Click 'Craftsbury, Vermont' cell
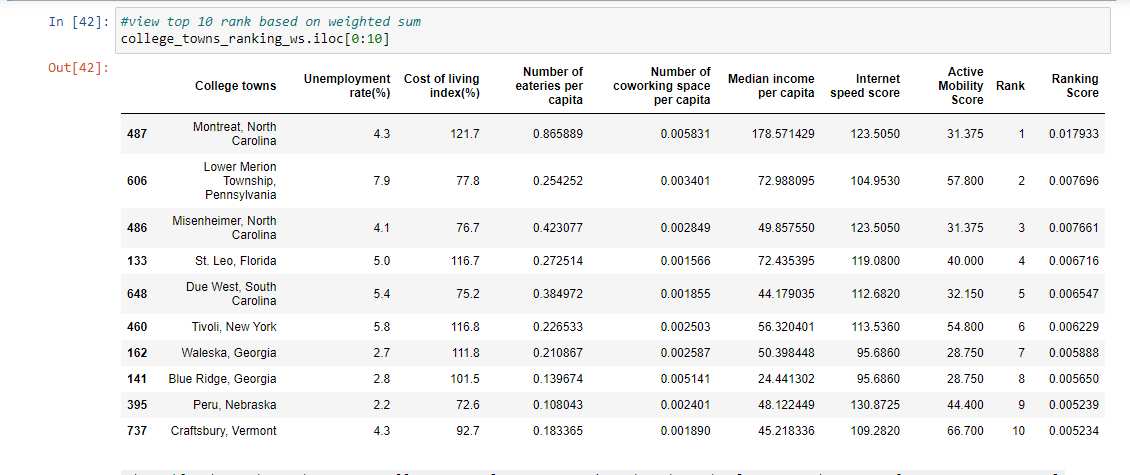The image size is (1130, 475). pyautogui.click(x=223, y=430)
